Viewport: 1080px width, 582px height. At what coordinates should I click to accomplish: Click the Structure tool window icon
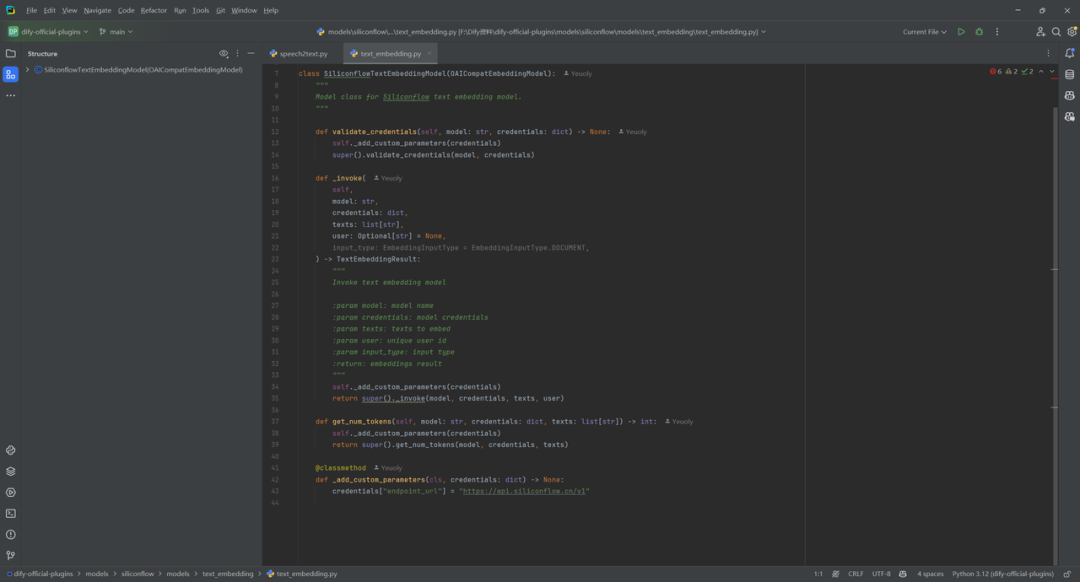coord(10,74)
